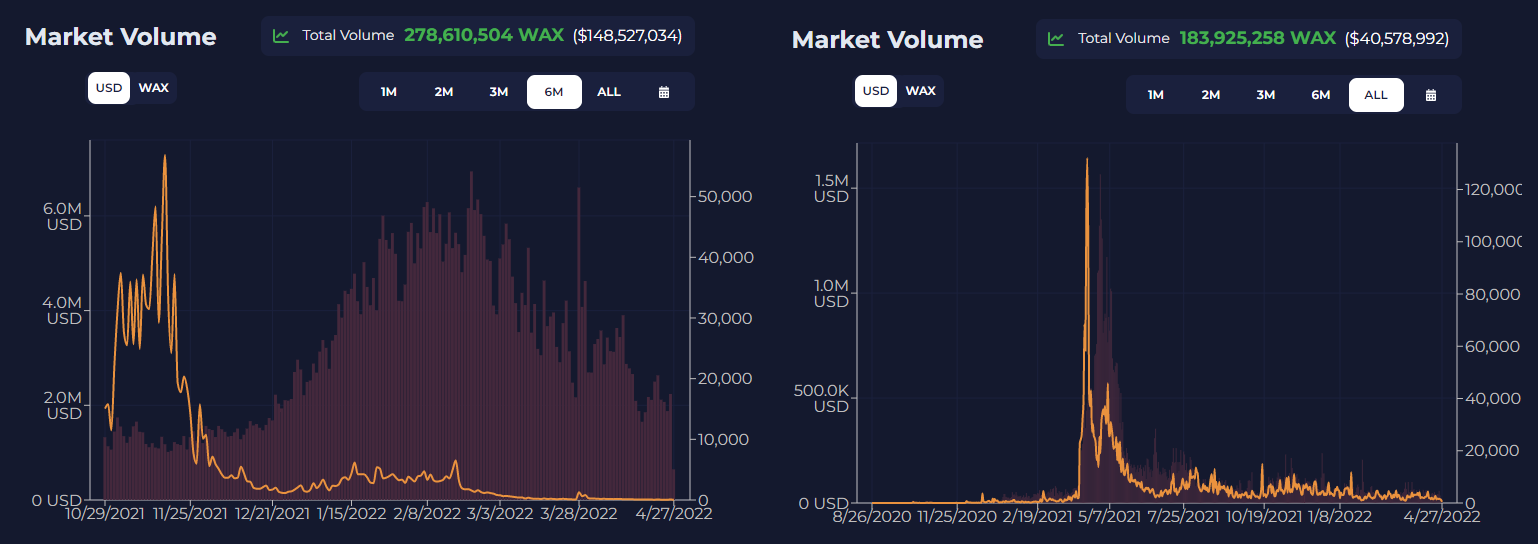The width and height of the screenshot is (1538, 544).
Task: Click the 4.0M USD axis label
Action: tap(62, 310)
